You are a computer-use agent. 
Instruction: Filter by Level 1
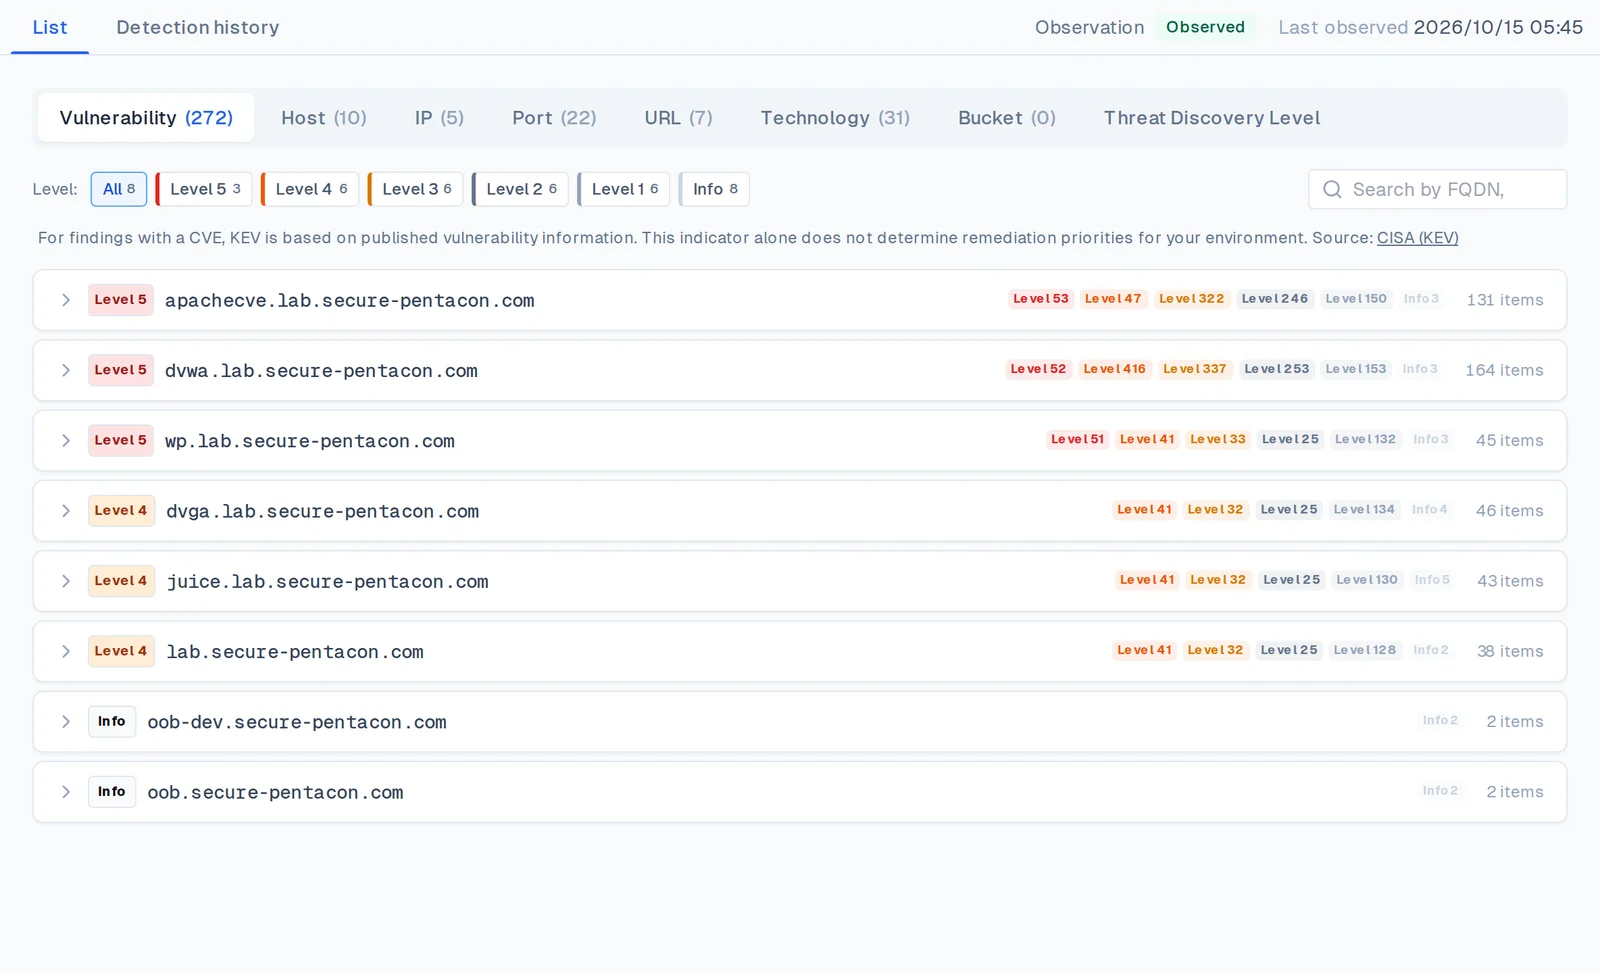[624, 189]
